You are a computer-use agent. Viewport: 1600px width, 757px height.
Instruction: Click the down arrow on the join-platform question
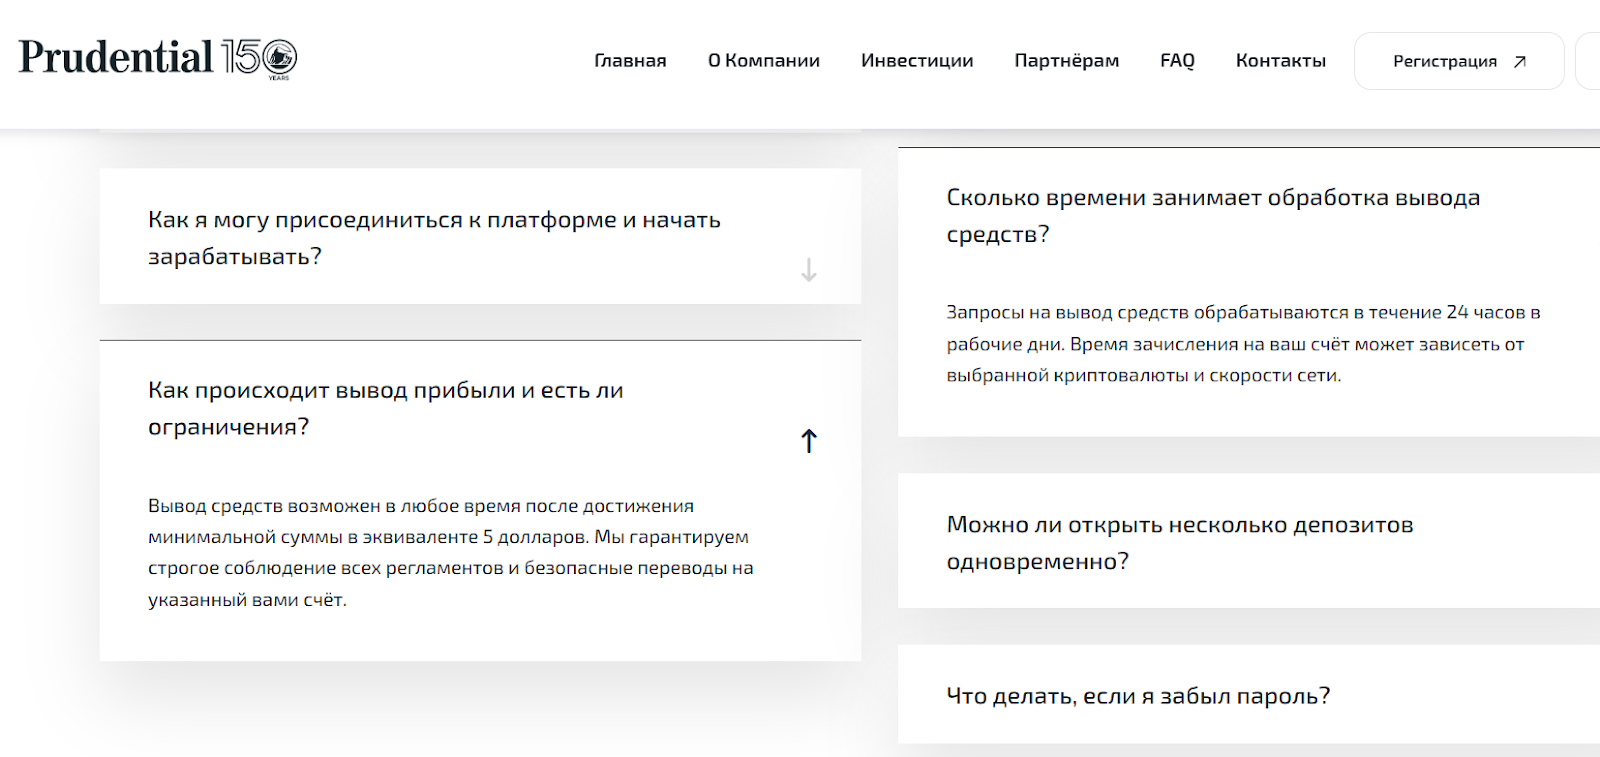tap(809, 270)
